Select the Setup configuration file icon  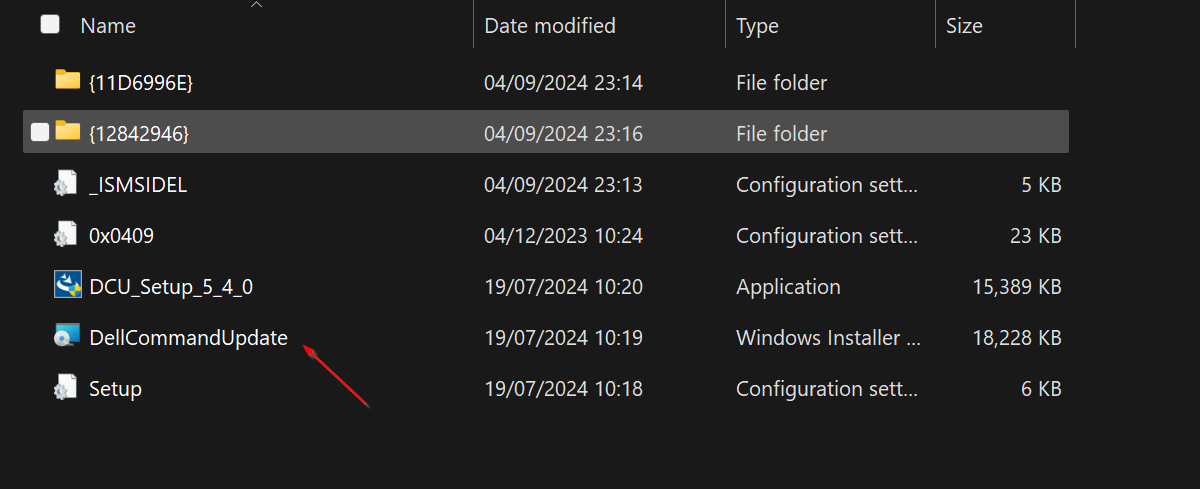(66, 387)
